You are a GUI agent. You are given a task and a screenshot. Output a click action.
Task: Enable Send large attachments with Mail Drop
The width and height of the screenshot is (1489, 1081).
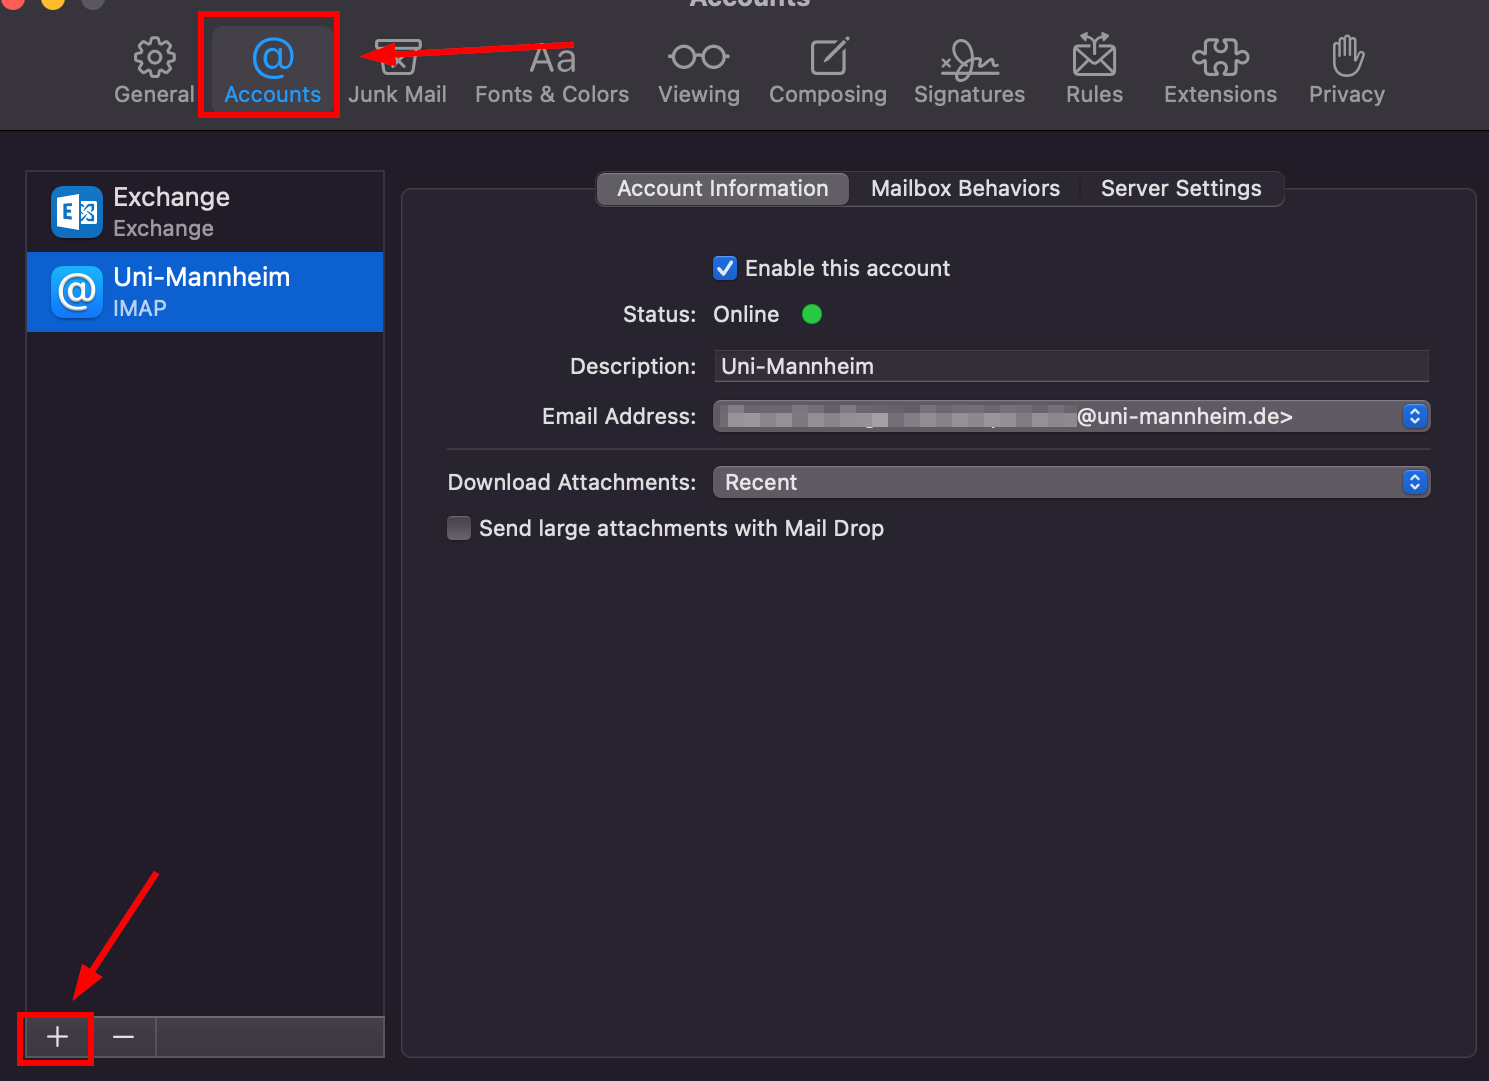click(x=459, y=528)
